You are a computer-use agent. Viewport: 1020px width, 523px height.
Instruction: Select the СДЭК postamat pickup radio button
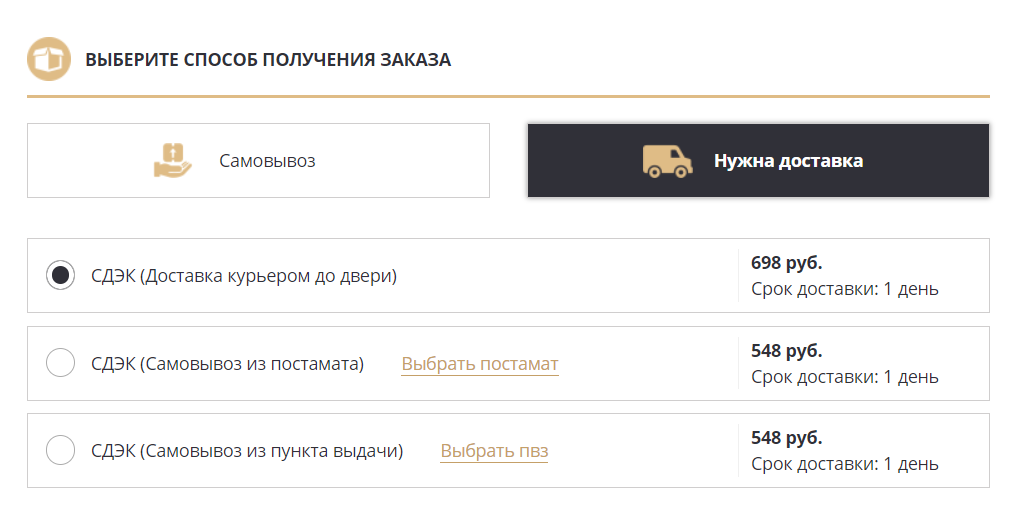[60, 363]
